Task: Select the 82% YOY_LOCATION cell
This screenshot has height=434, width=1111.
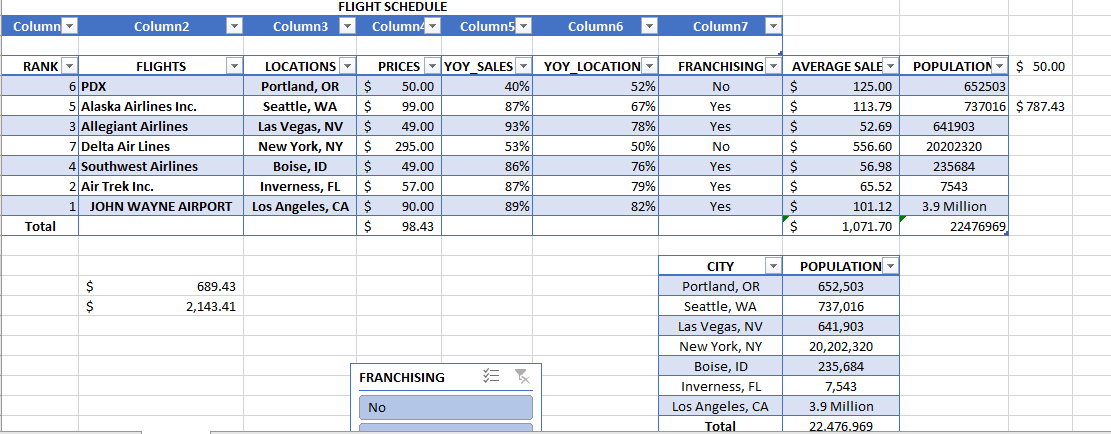Action: tap(595, 207)
